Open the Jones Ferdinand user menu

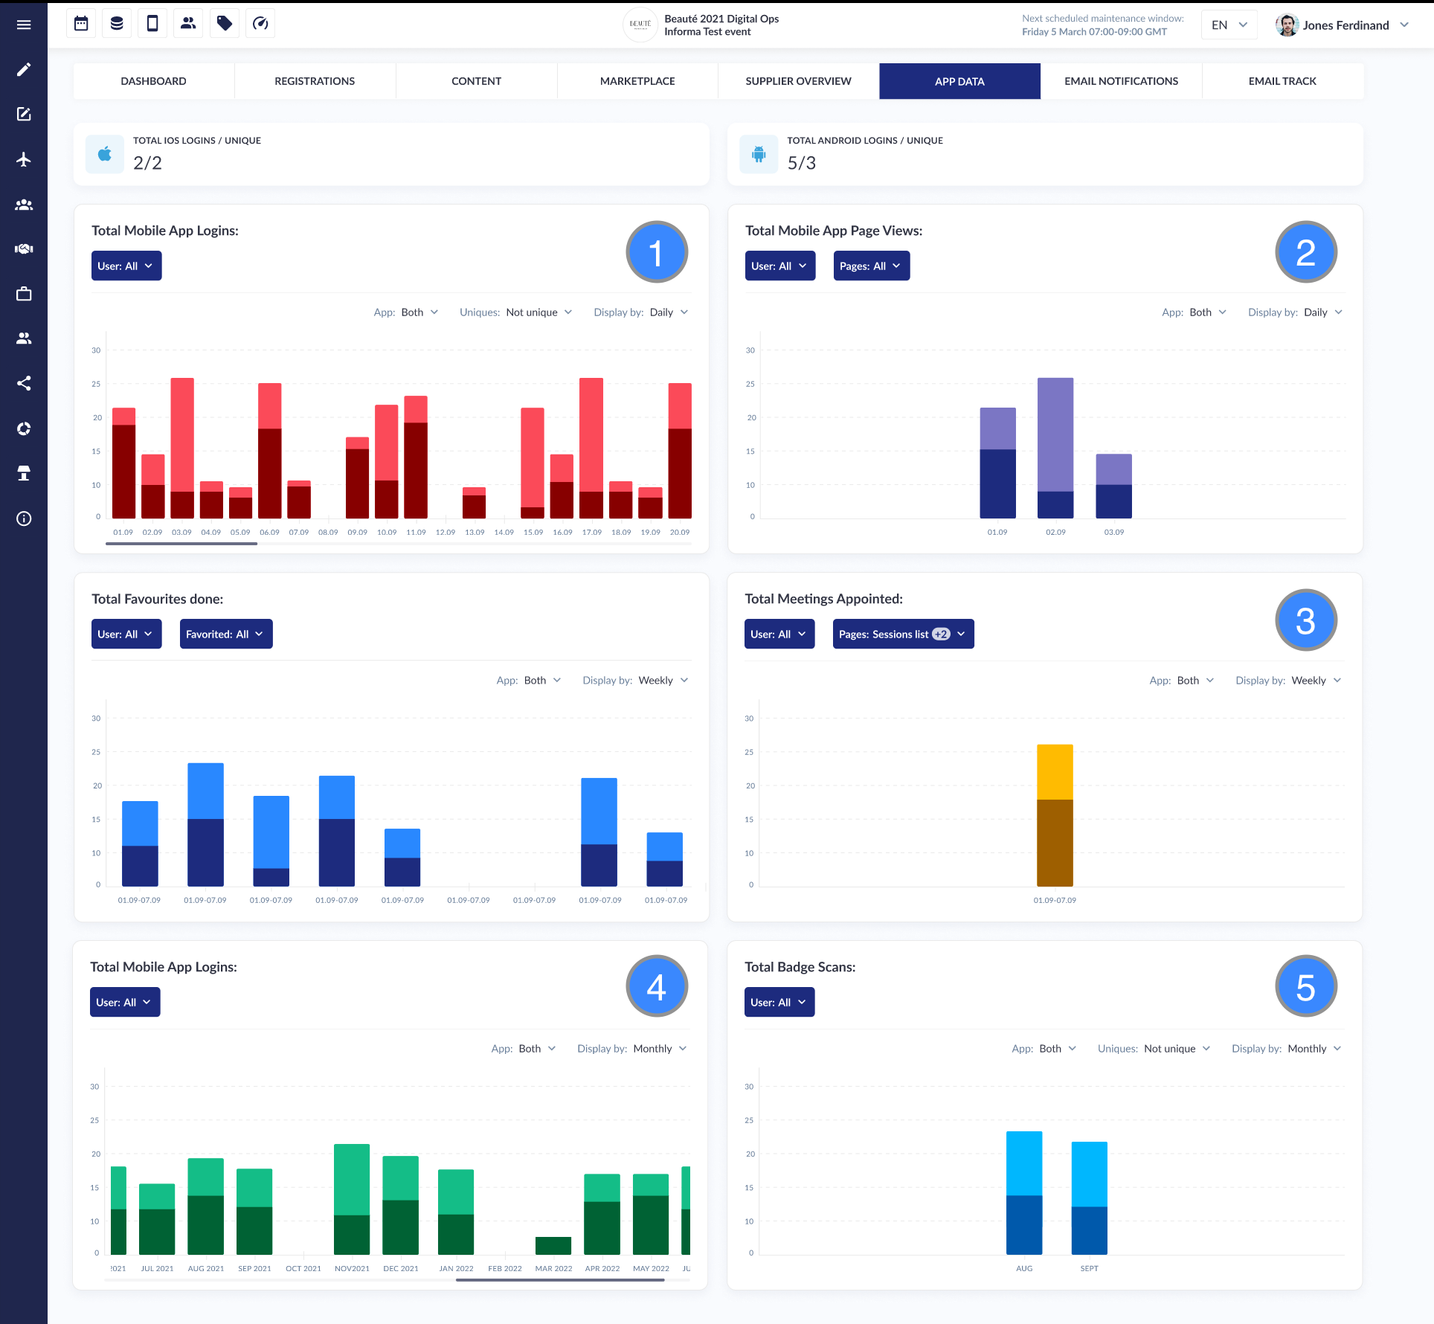click(1343, 25)
